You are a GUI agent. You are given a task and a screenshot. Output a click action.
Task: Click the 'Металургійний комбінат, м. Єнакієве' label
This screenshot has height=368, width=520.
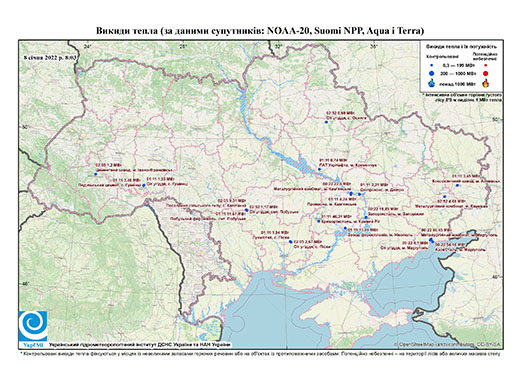point(451,206)
